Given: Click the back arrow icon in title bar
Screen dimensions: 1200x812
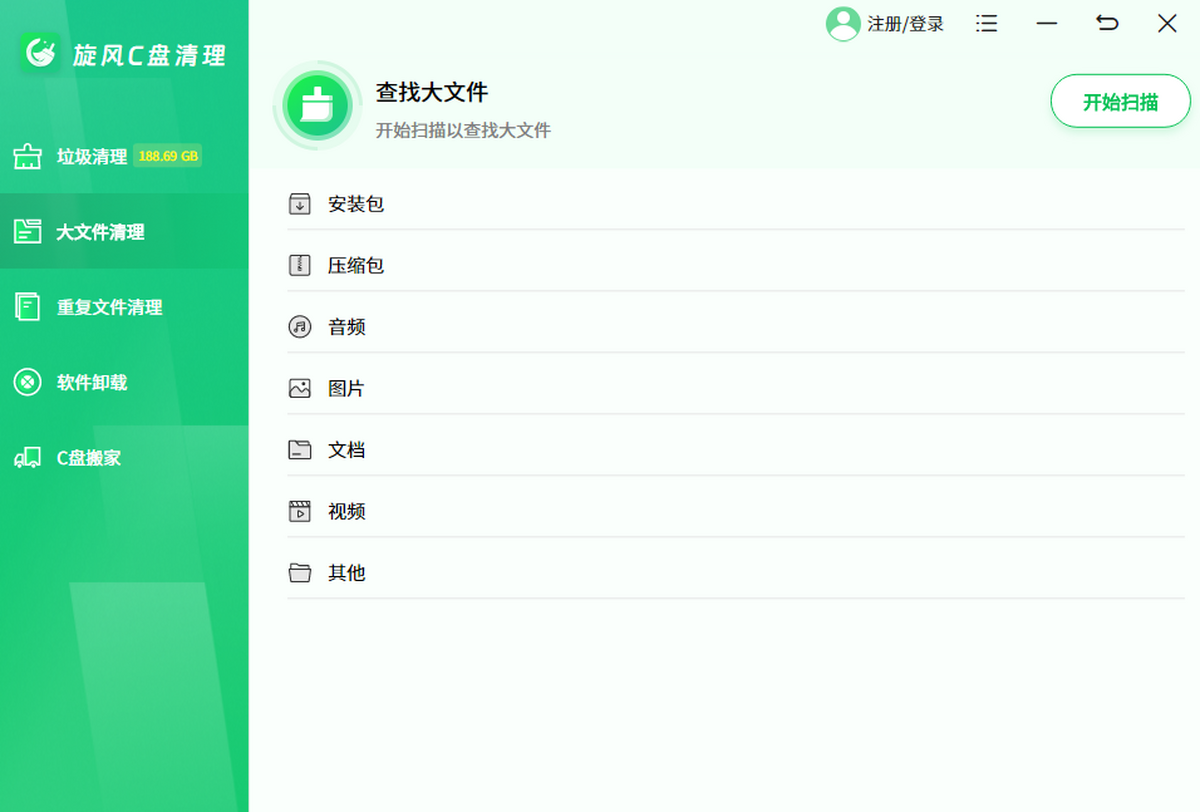Looking at the screenshot, I should [1107, 23].
